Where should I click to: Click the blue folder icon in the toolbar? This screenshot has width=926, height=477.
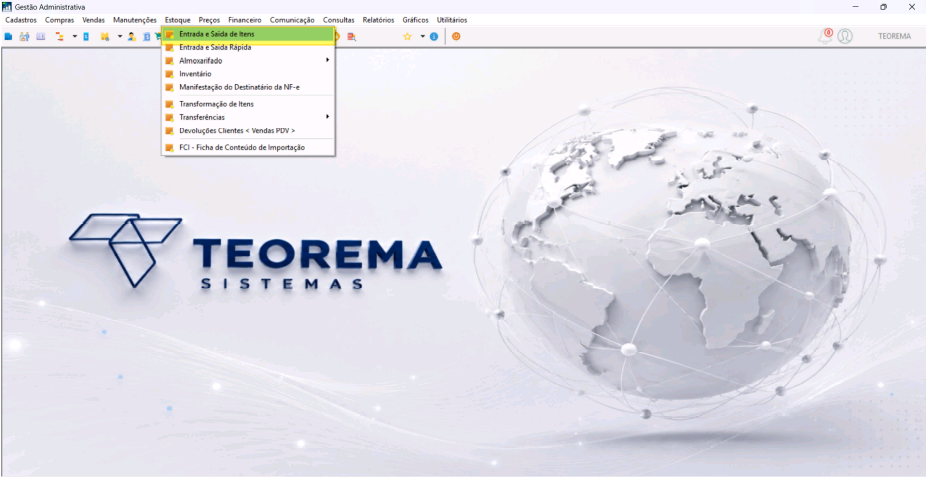point(8,37)
